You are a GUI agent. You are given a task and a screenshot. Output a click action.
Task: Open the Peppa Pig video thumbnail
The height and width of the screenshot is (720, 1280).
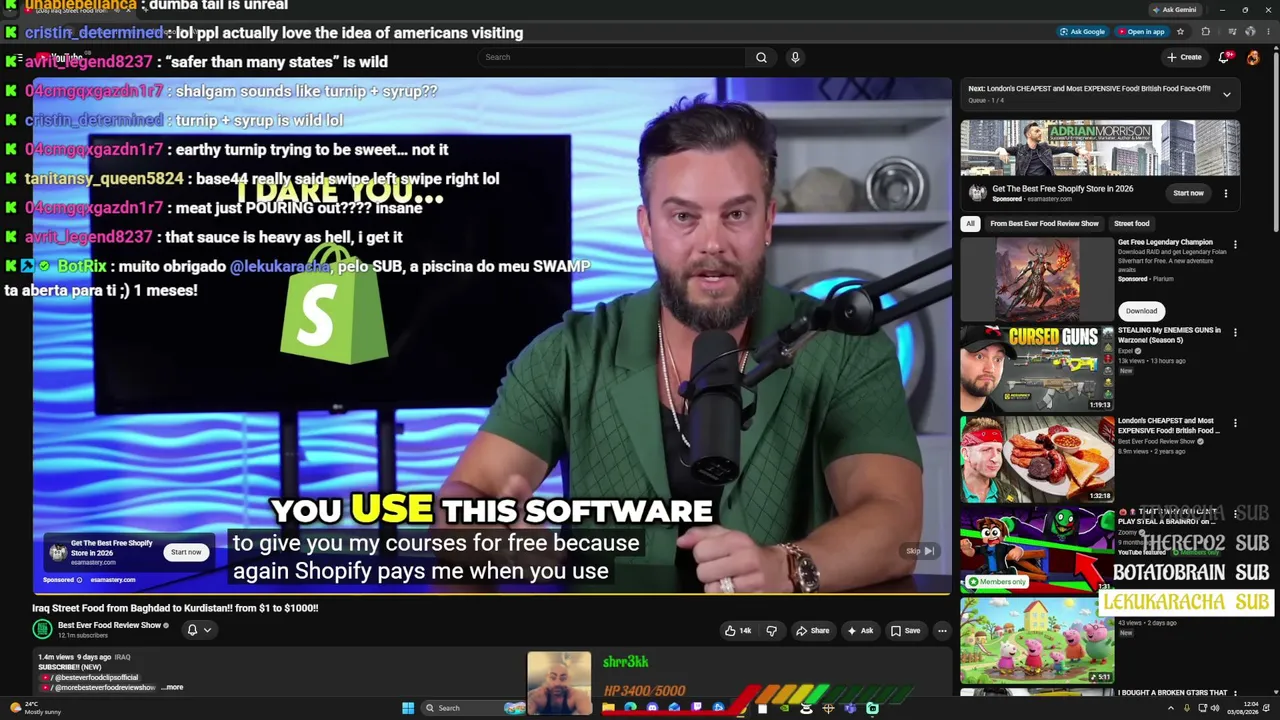pyautogui.click(x=1037, y=640)
